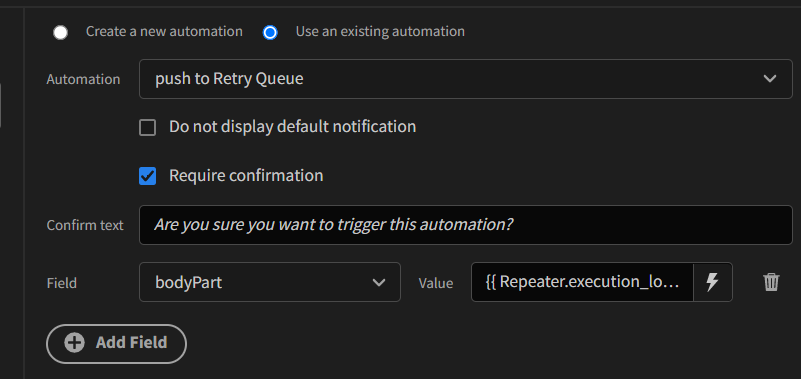Click the Add Field button
This screenshot has width=801, height=379.
point(116,343)
